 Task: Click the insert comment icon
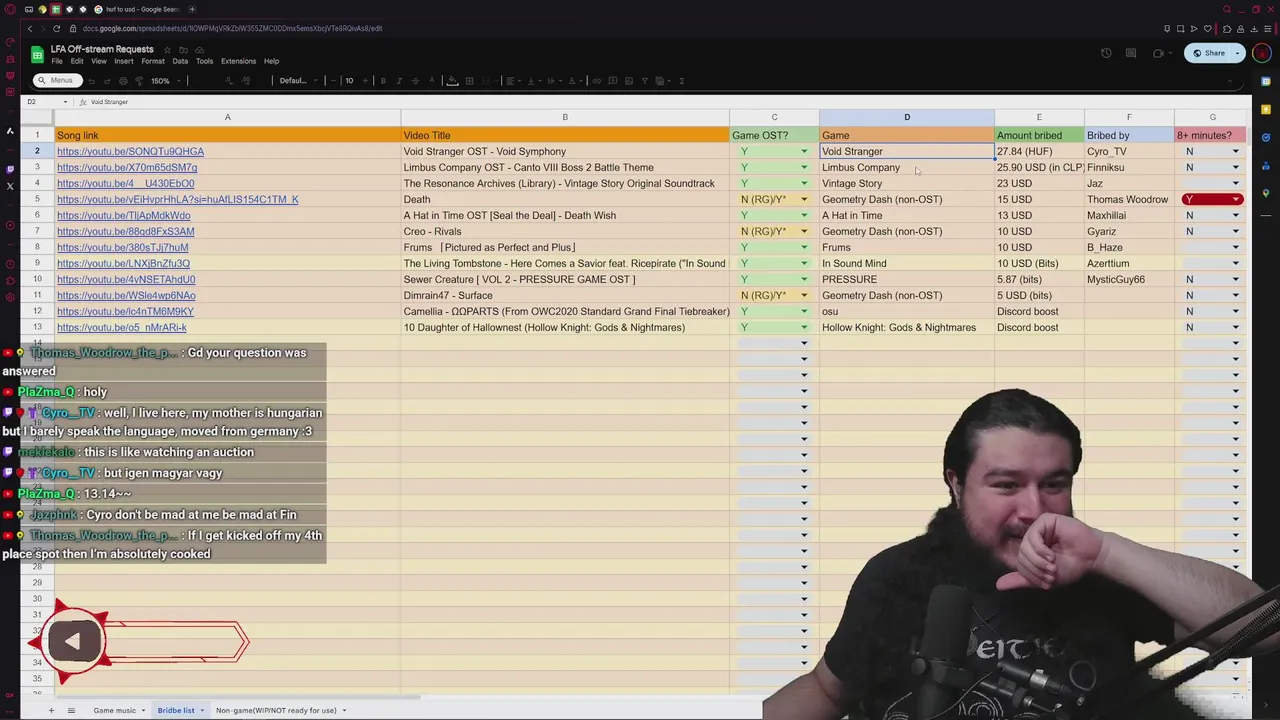(613, 80)
